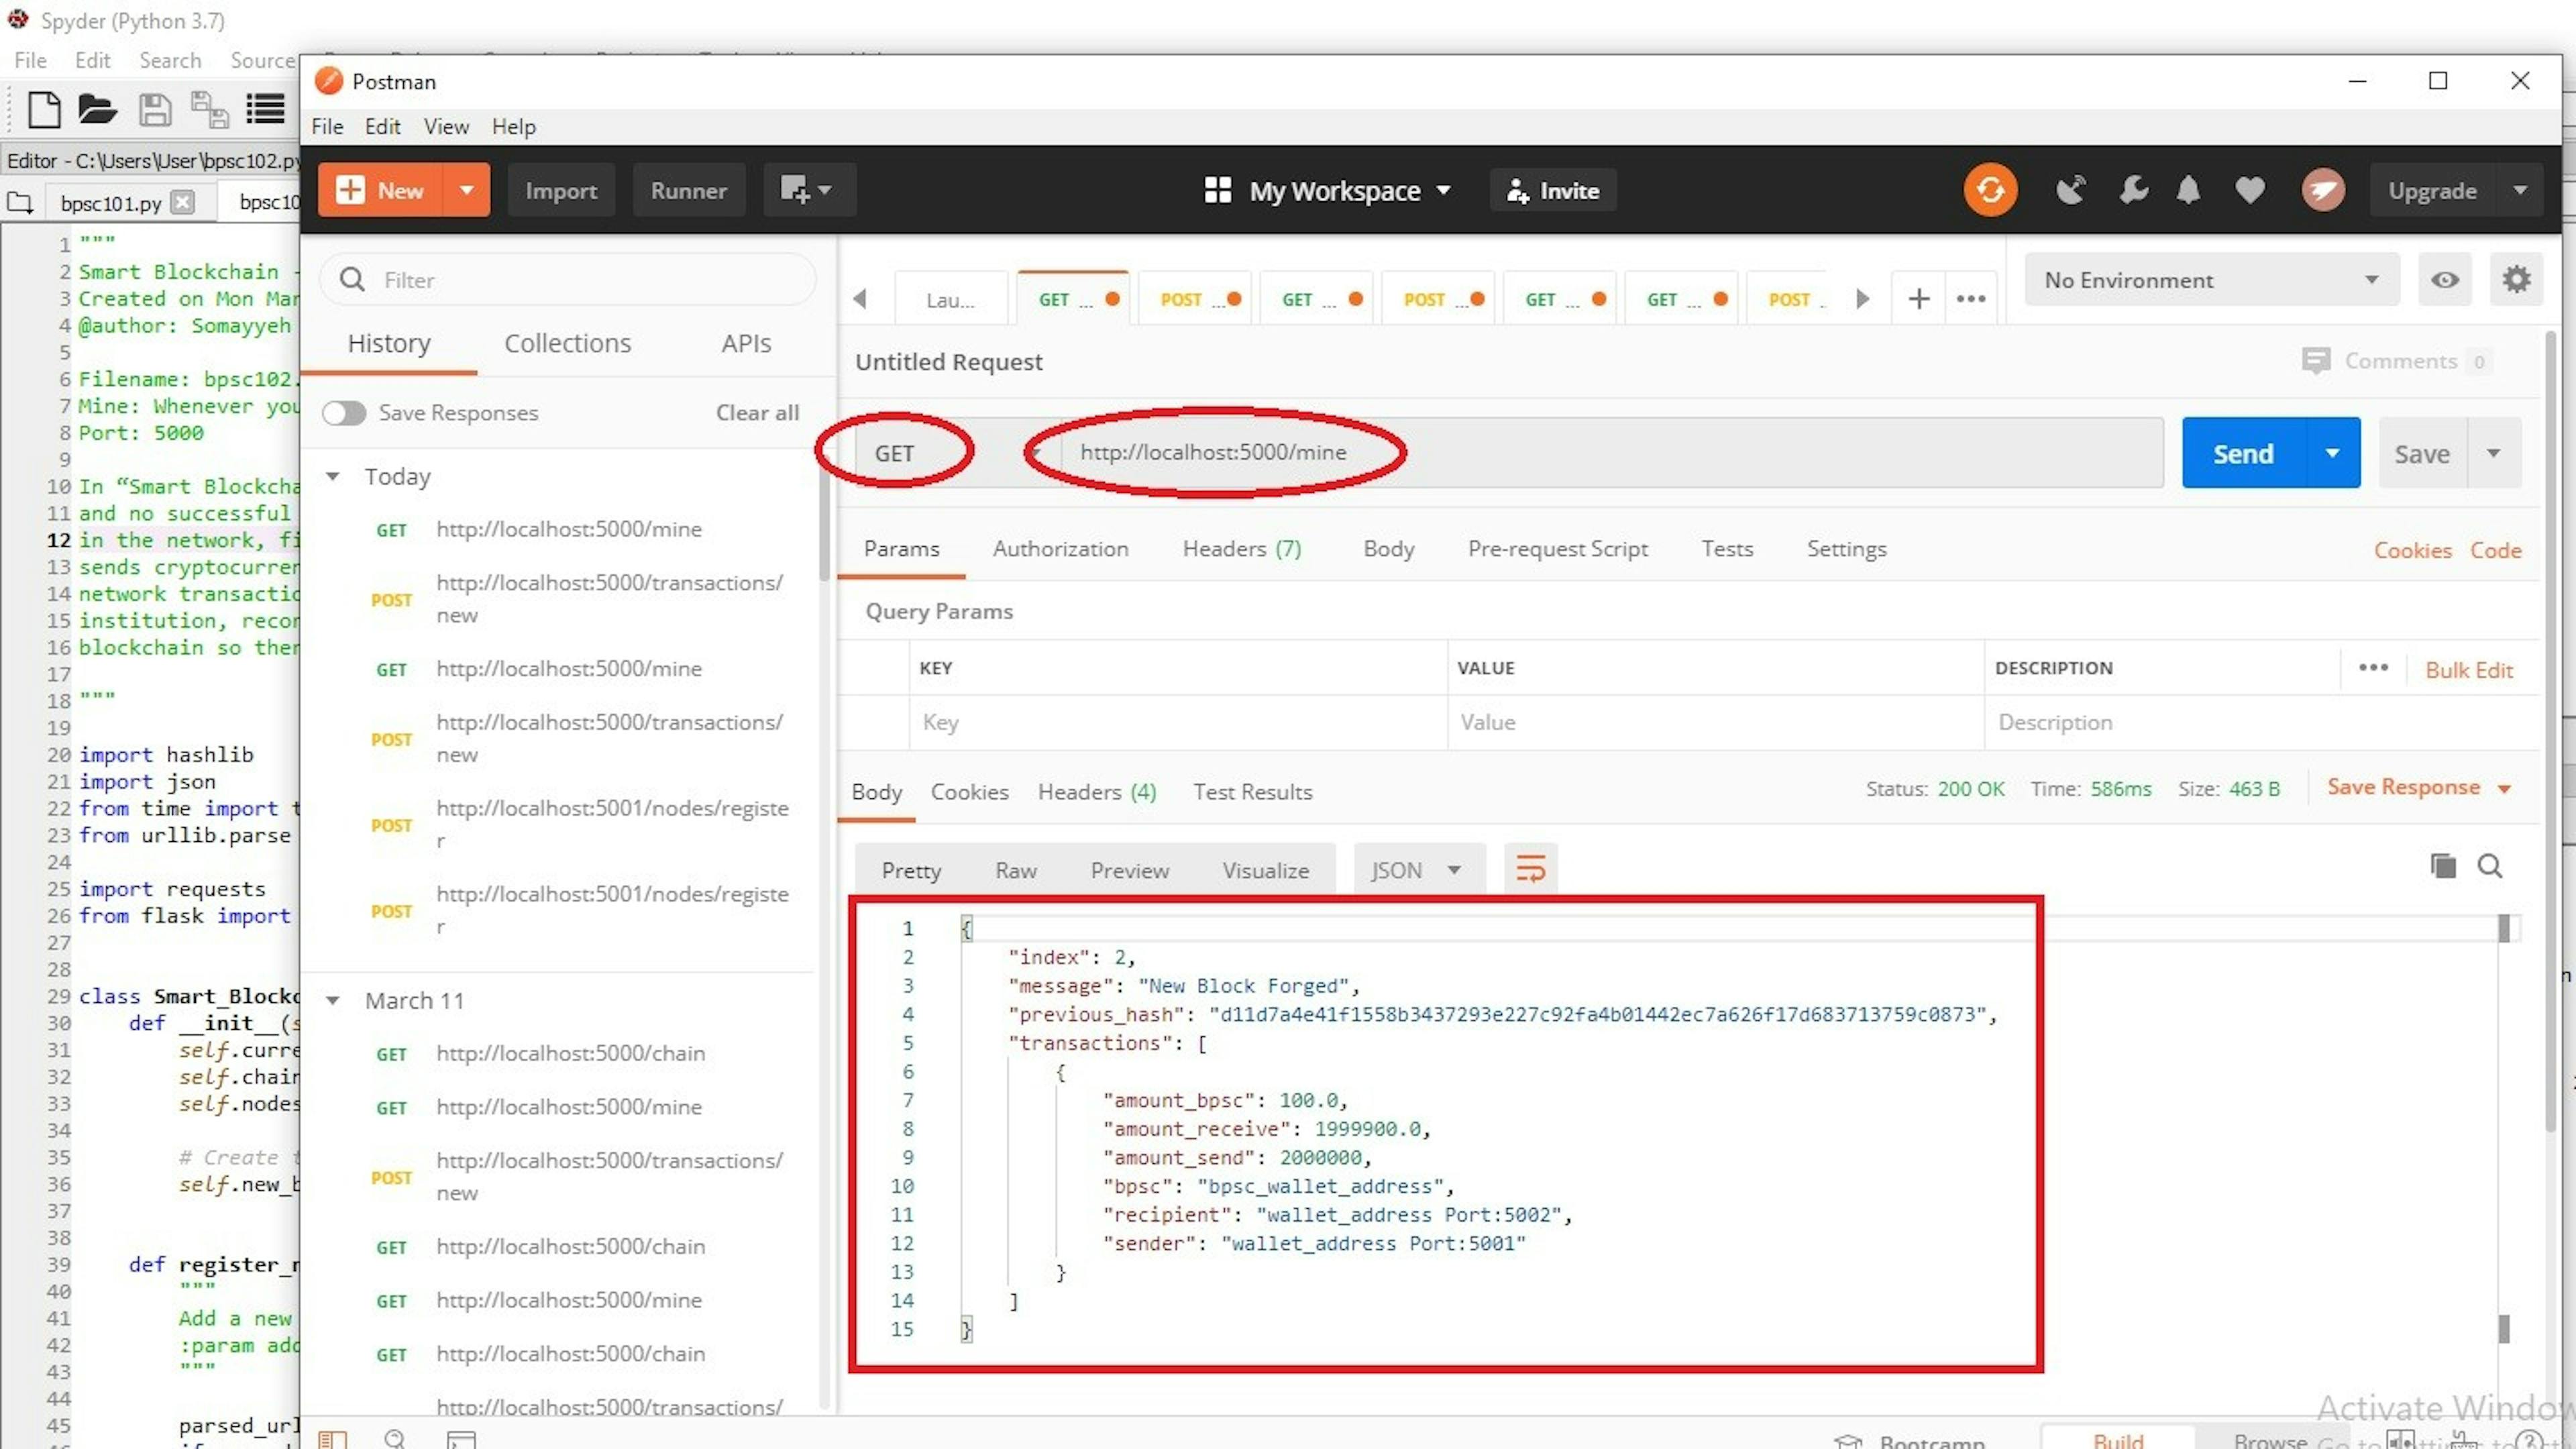Click Spyder save file icon
This screenshot has width=2576, height=1449.
click(x=154, y=109)
